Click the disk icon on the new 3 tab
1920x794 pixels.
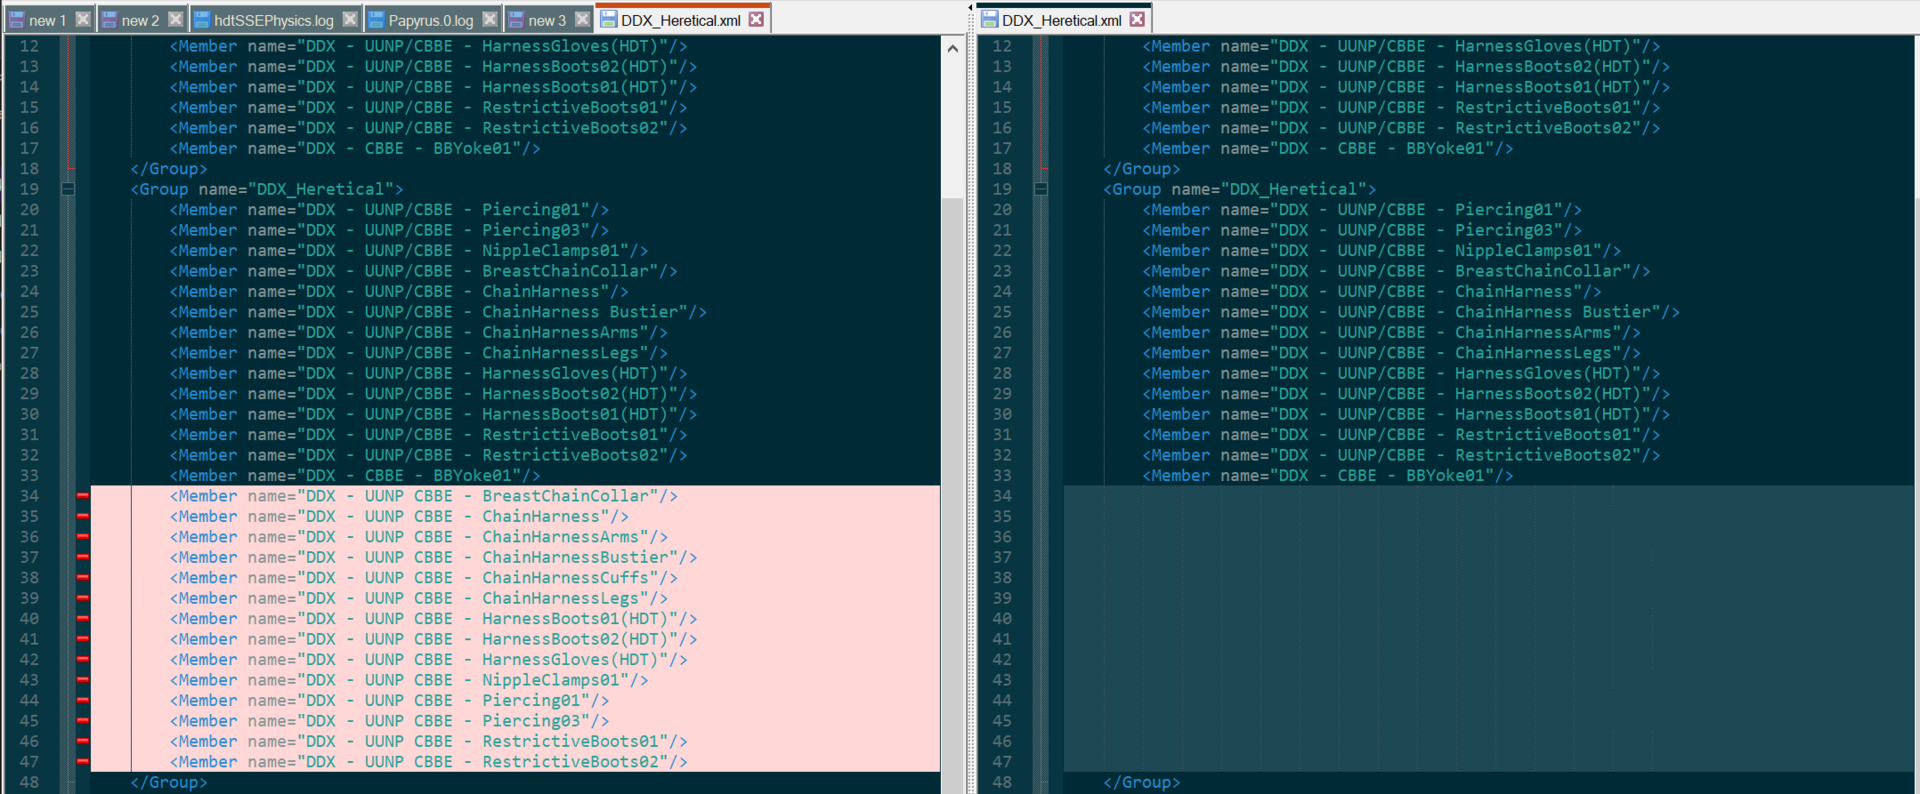pos(516,20)
